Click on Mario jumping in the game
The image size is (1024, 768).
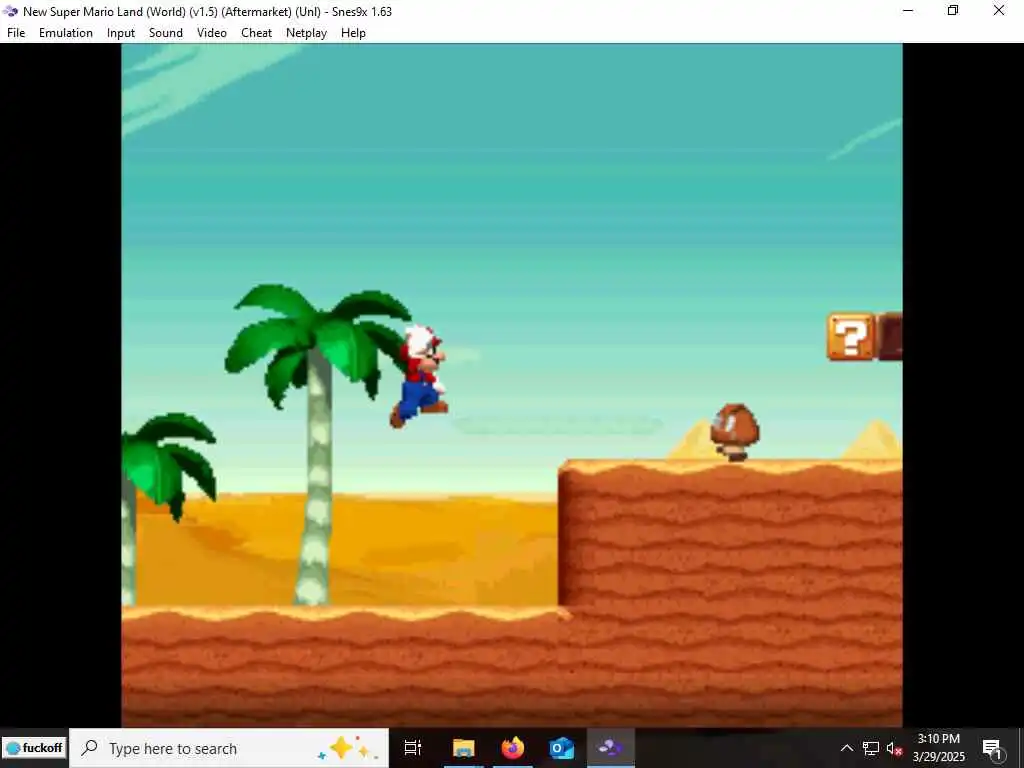coord(420,376)
